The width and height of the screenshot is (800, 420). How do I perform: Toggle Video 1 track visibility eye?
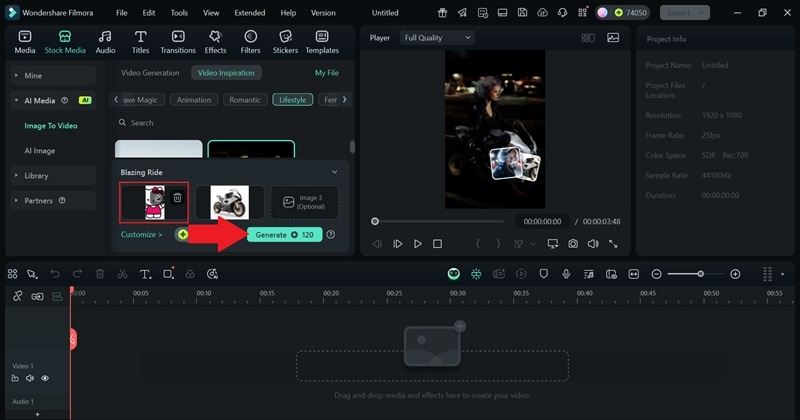pyautogui.click(x=45, y=378)
